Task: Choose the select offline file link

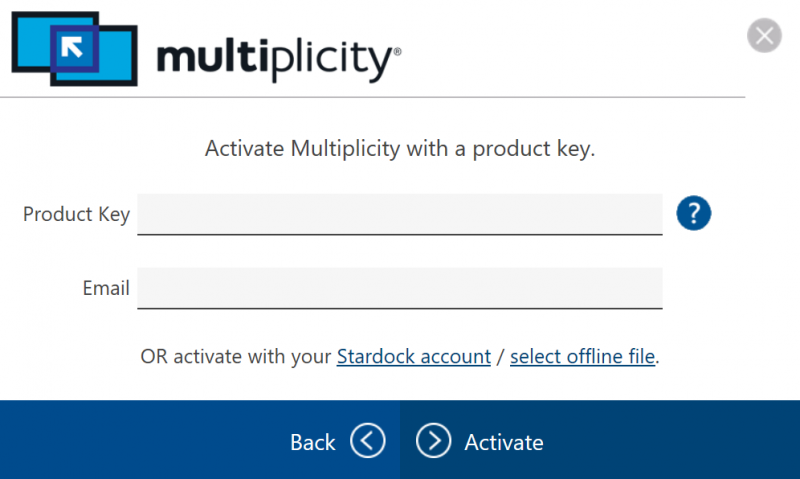Action: point(582,356)
